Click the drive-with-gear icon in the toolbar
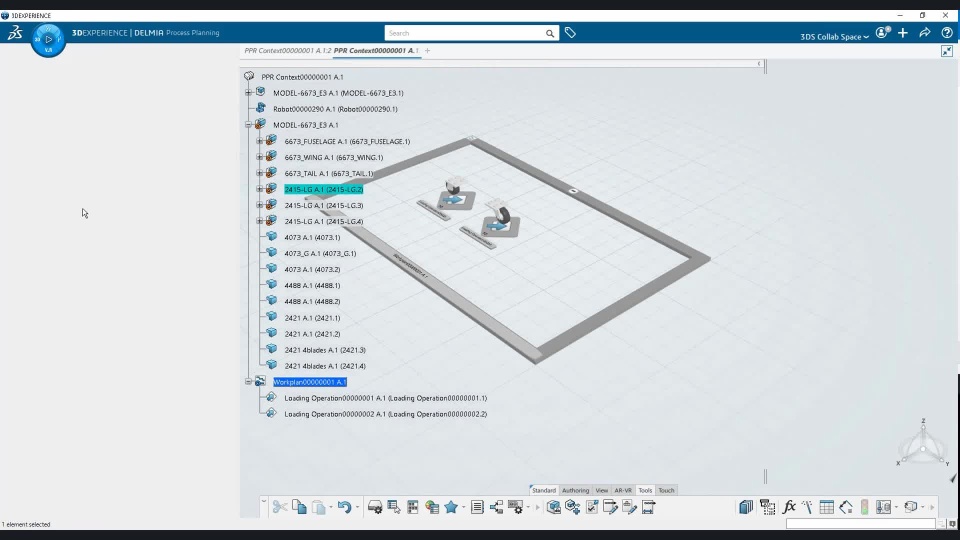 (x=375, y=507)
